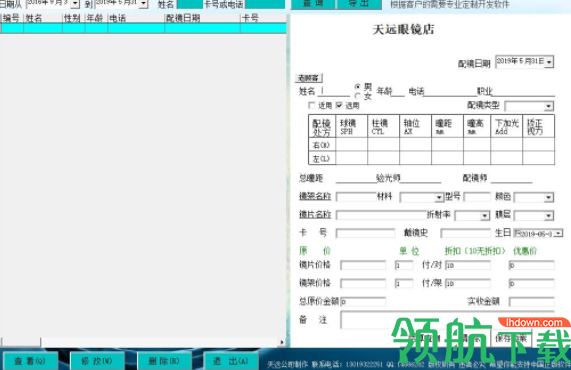571x370 pixels.
Task: Click the 镜片价格 unit quantity field
Action: pos(404,265)
